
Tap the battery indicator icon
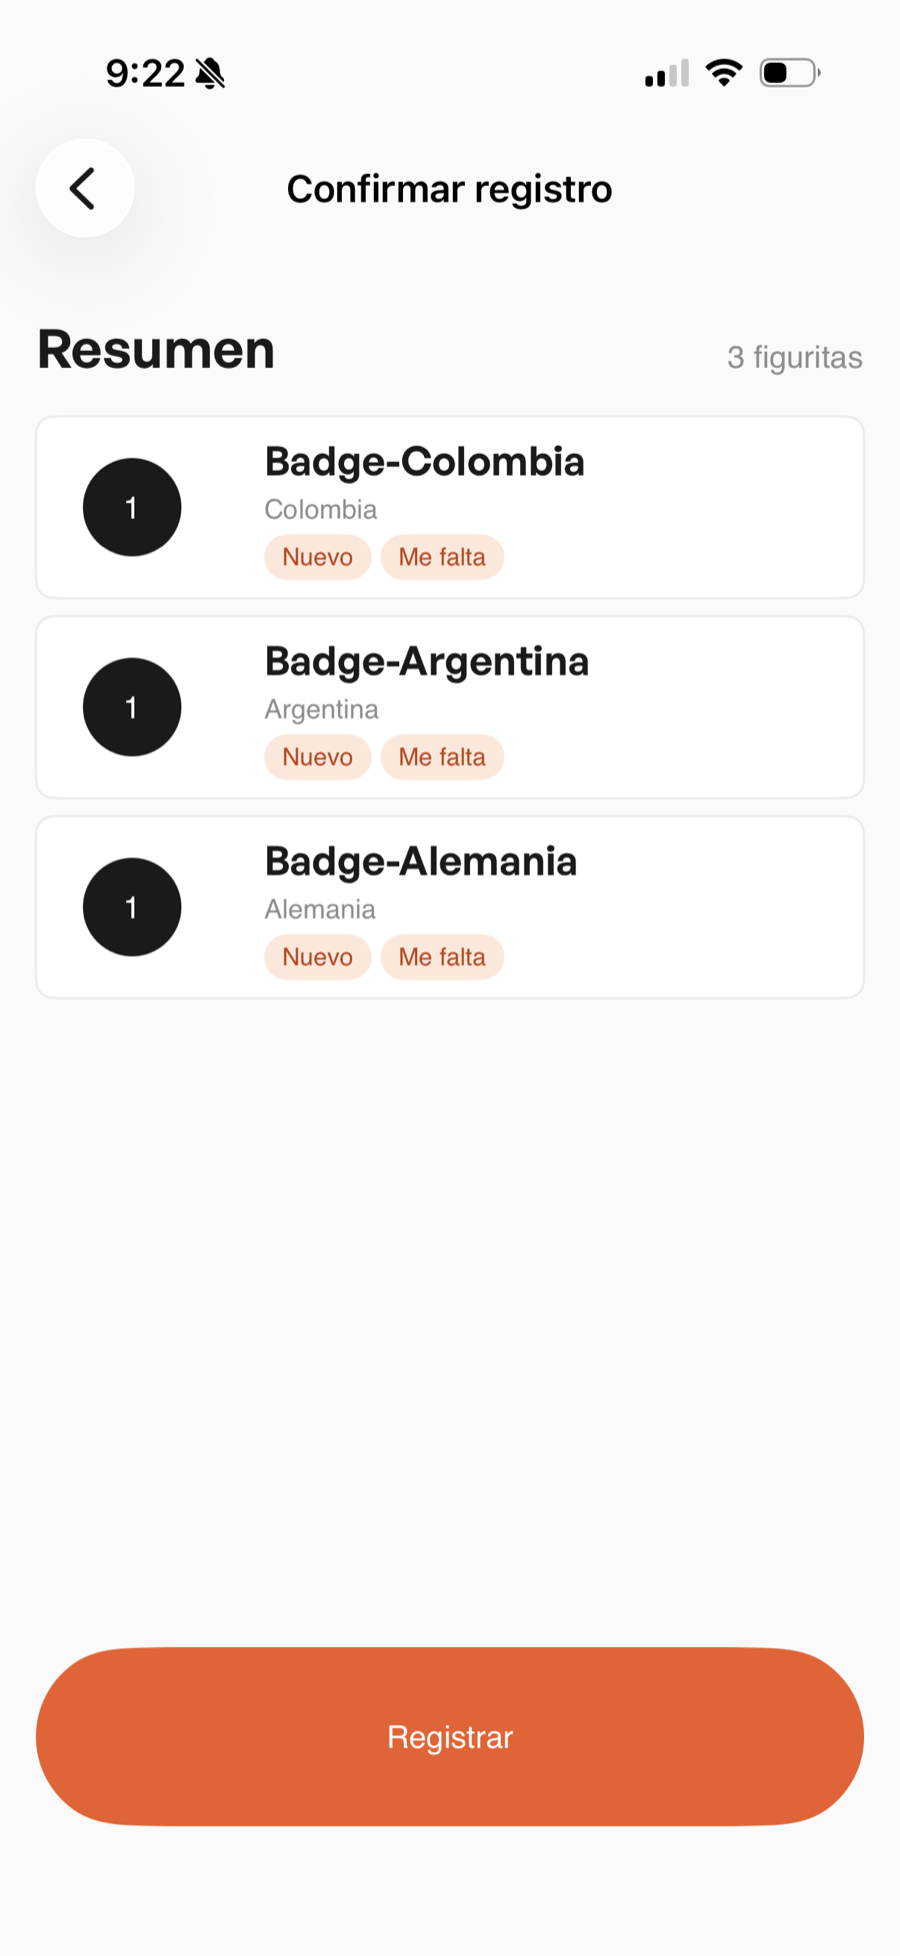pyautogui.click(x=789, y=73)
